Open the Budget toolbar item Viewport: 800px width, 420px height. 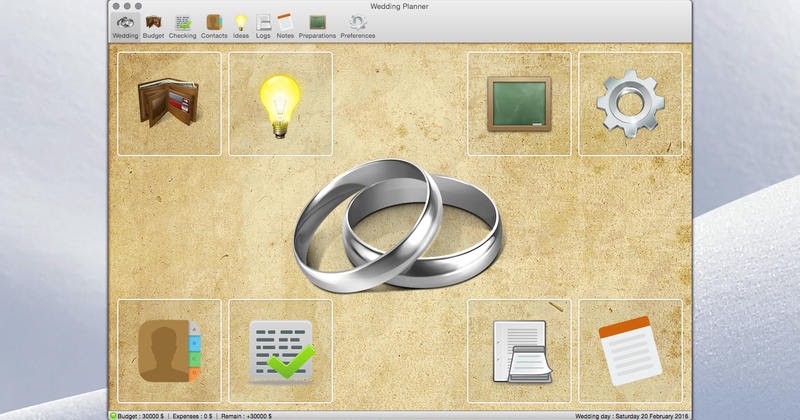[x=154, y=27]
